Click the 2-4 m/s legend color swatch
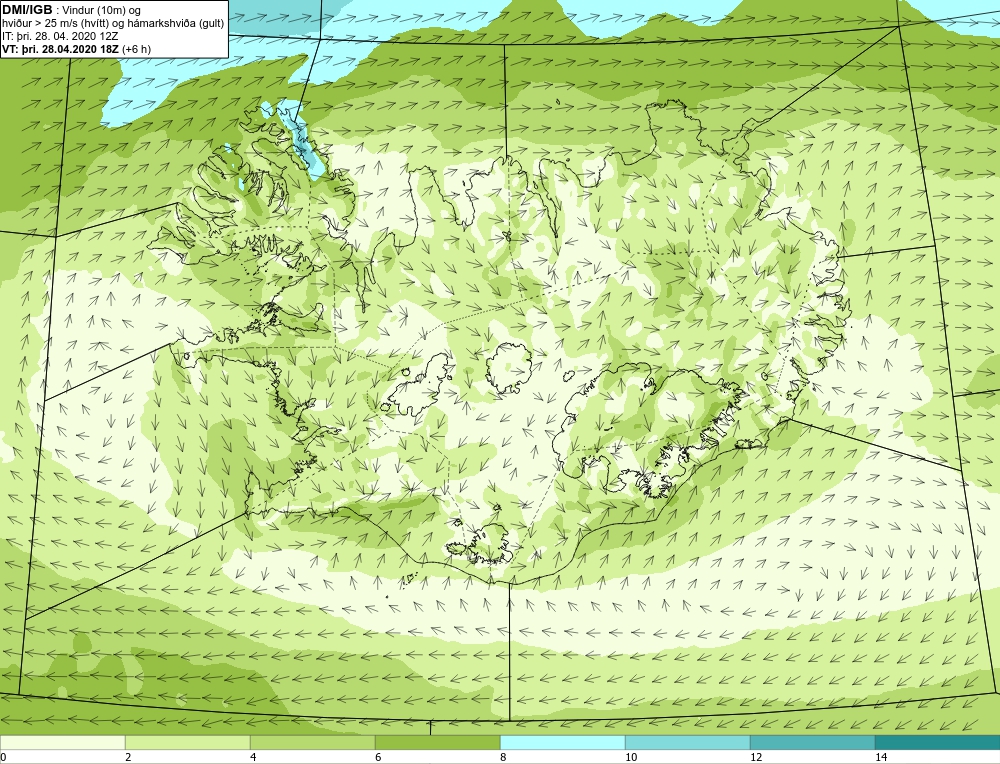The width and height of the screenshot is (1000, 764). coord(188,742)
